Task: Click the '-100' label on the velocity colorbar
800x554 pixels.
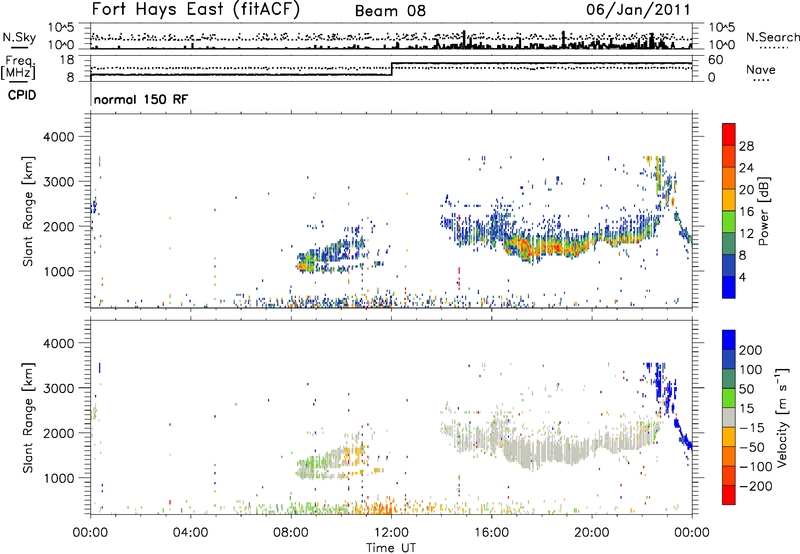Action: 755,467
